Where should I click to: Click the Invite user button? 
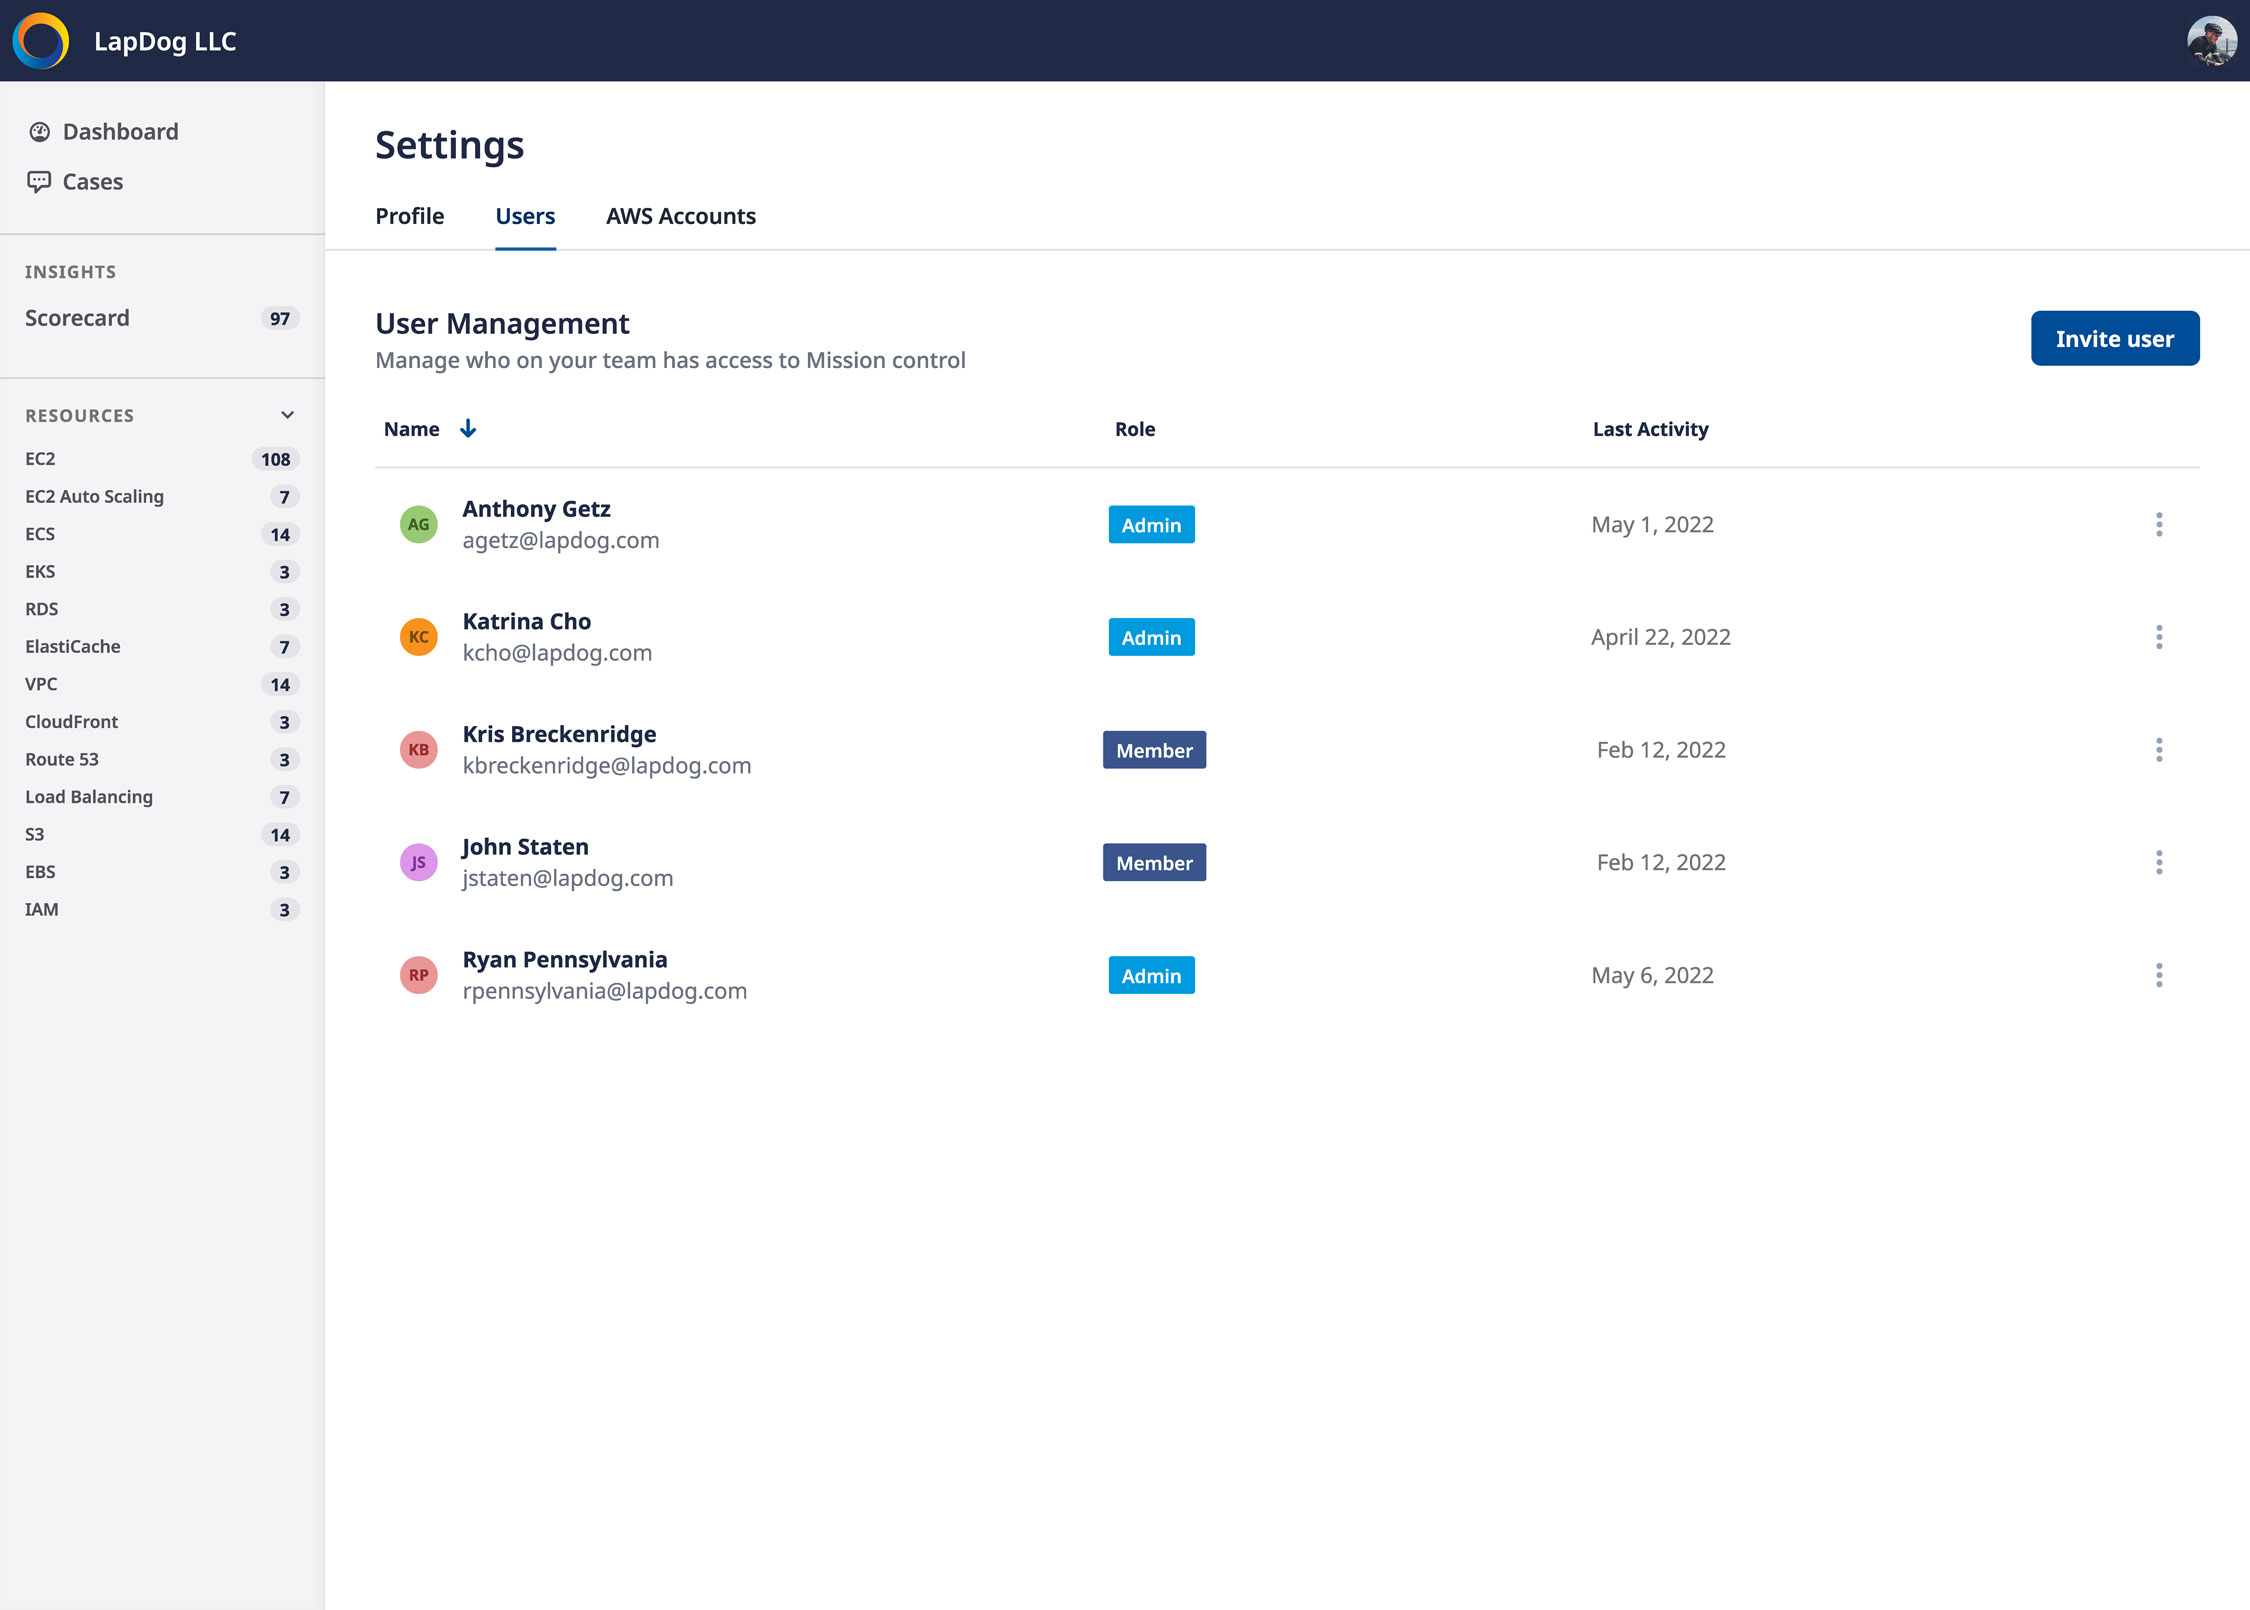[x=2114, y=339]
